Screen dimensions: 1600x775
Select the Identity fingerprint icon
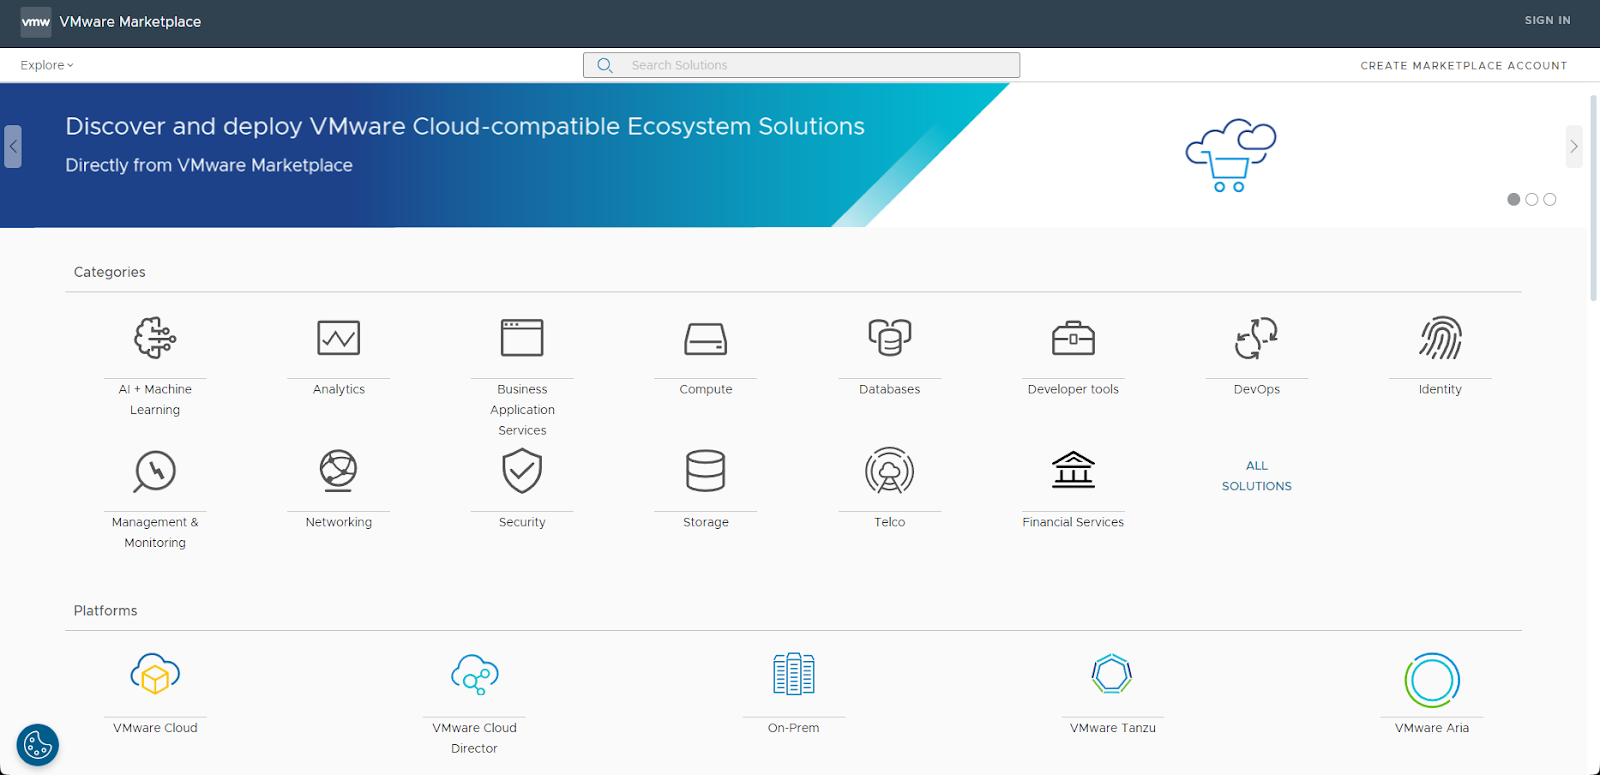point(1440,338)
